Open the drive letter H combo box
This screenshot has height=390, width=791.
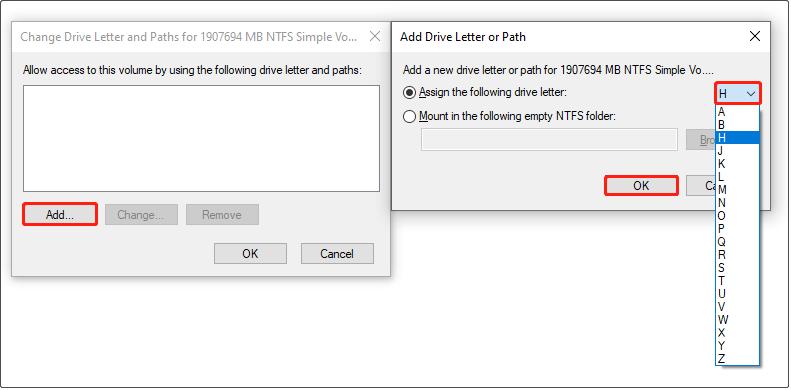pos(738,93)
